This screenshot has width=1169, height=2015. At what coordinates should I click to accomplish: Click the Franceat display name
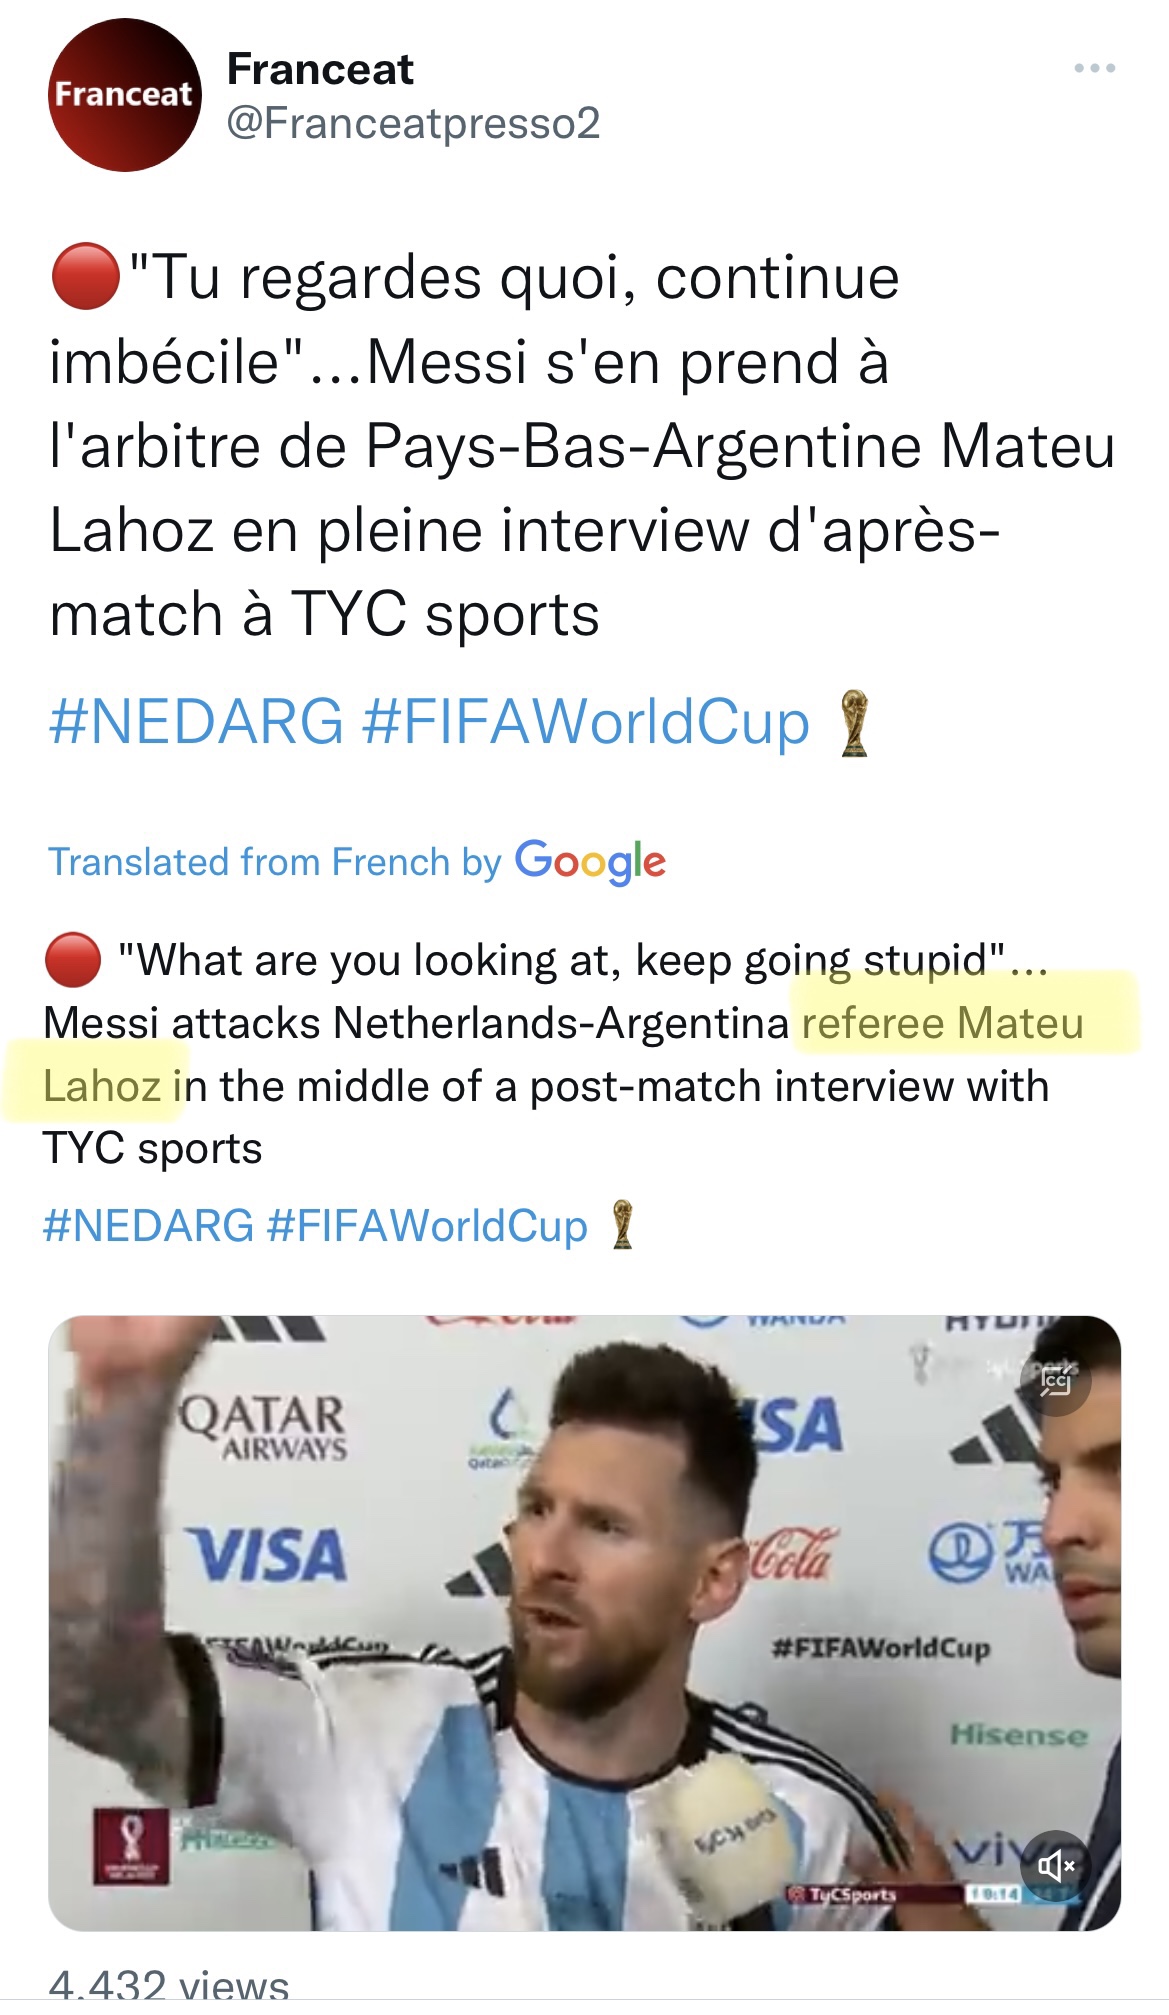[320, 70]
